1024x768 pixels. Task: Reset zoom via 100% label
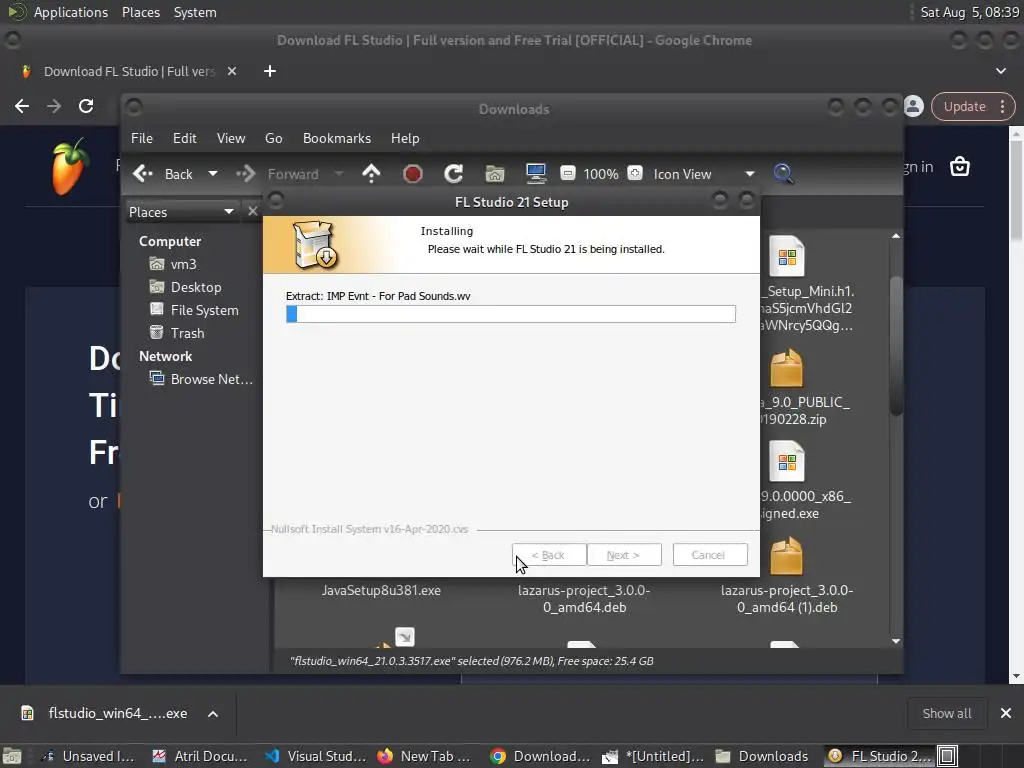point(601,174)
